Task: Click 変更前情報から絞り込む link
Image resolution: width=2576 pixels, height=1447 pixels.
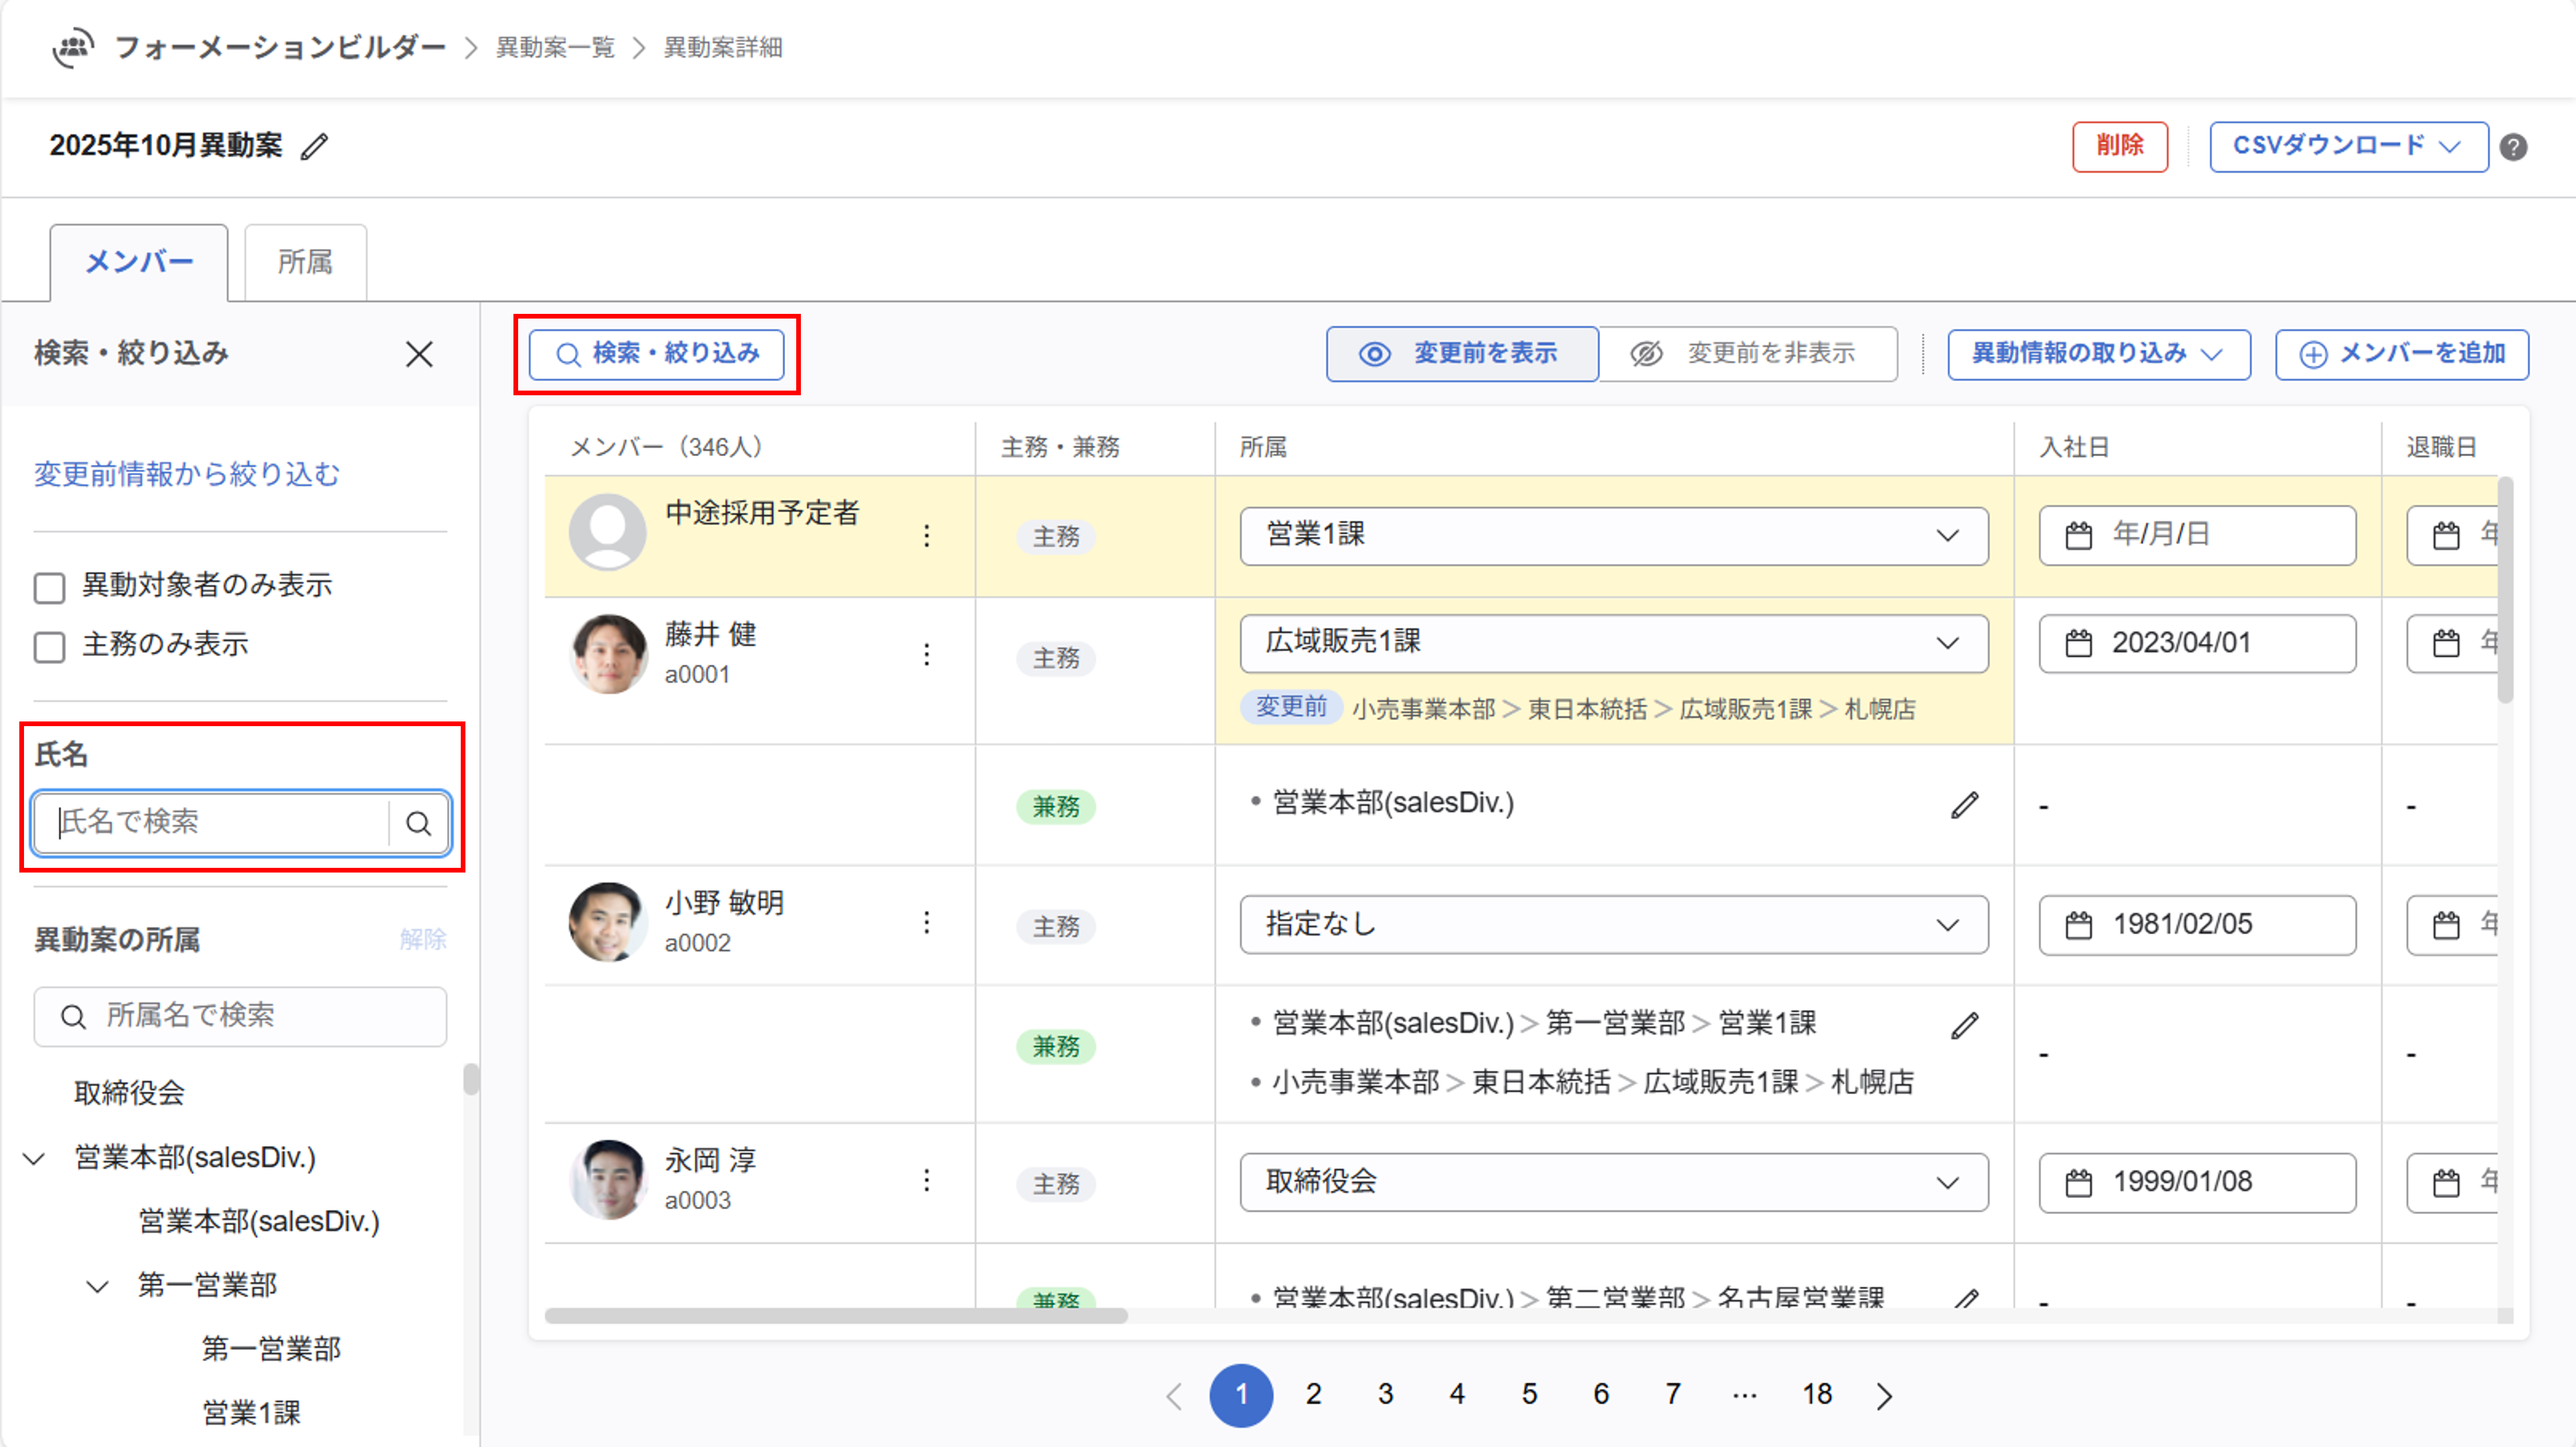Action: pyautogui.click(x=187, y=474)
